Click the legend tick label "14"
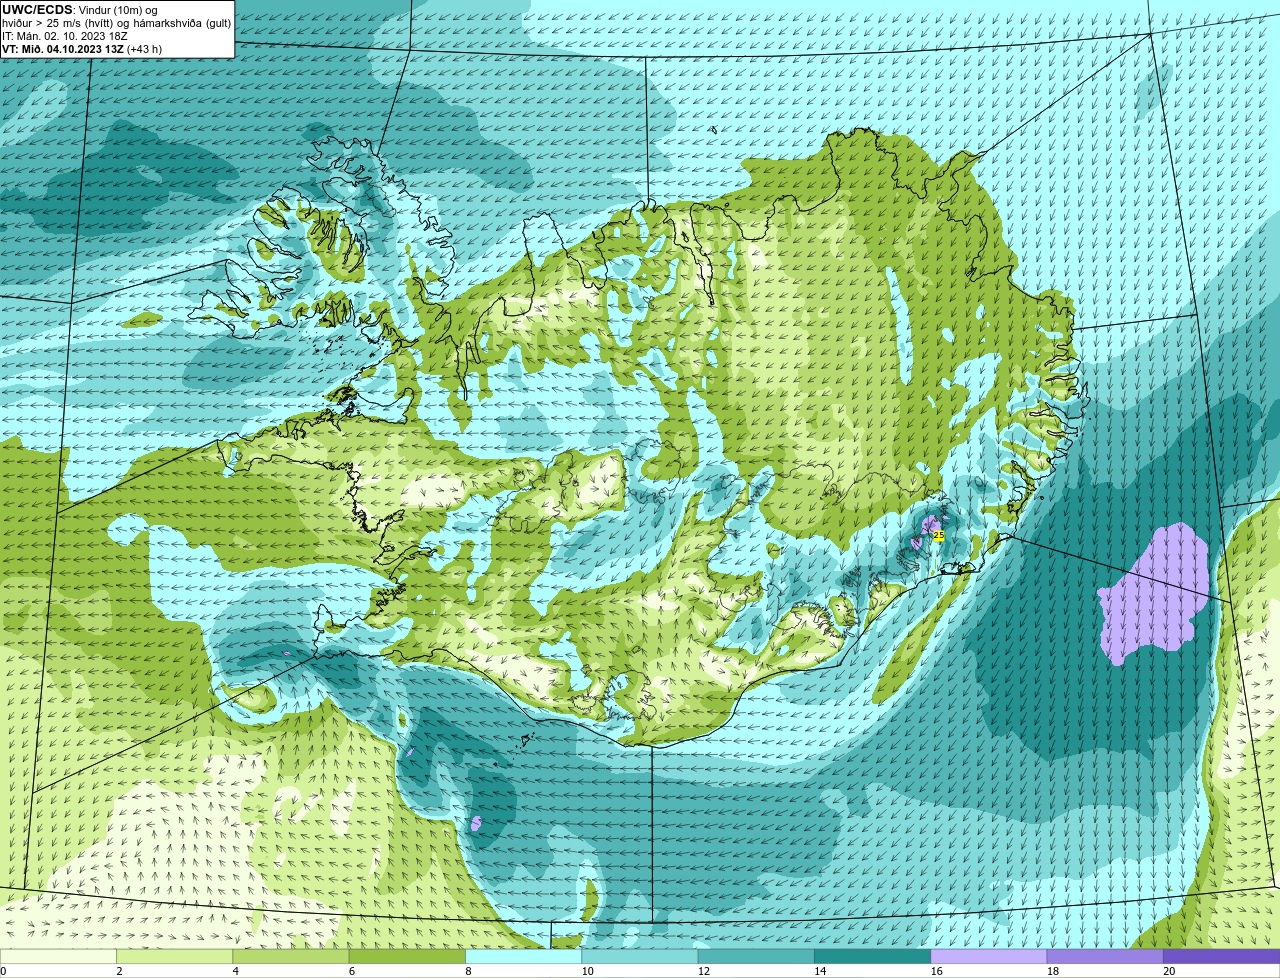The width and height of the screenshot is (1280, 978). coord(820,971)
